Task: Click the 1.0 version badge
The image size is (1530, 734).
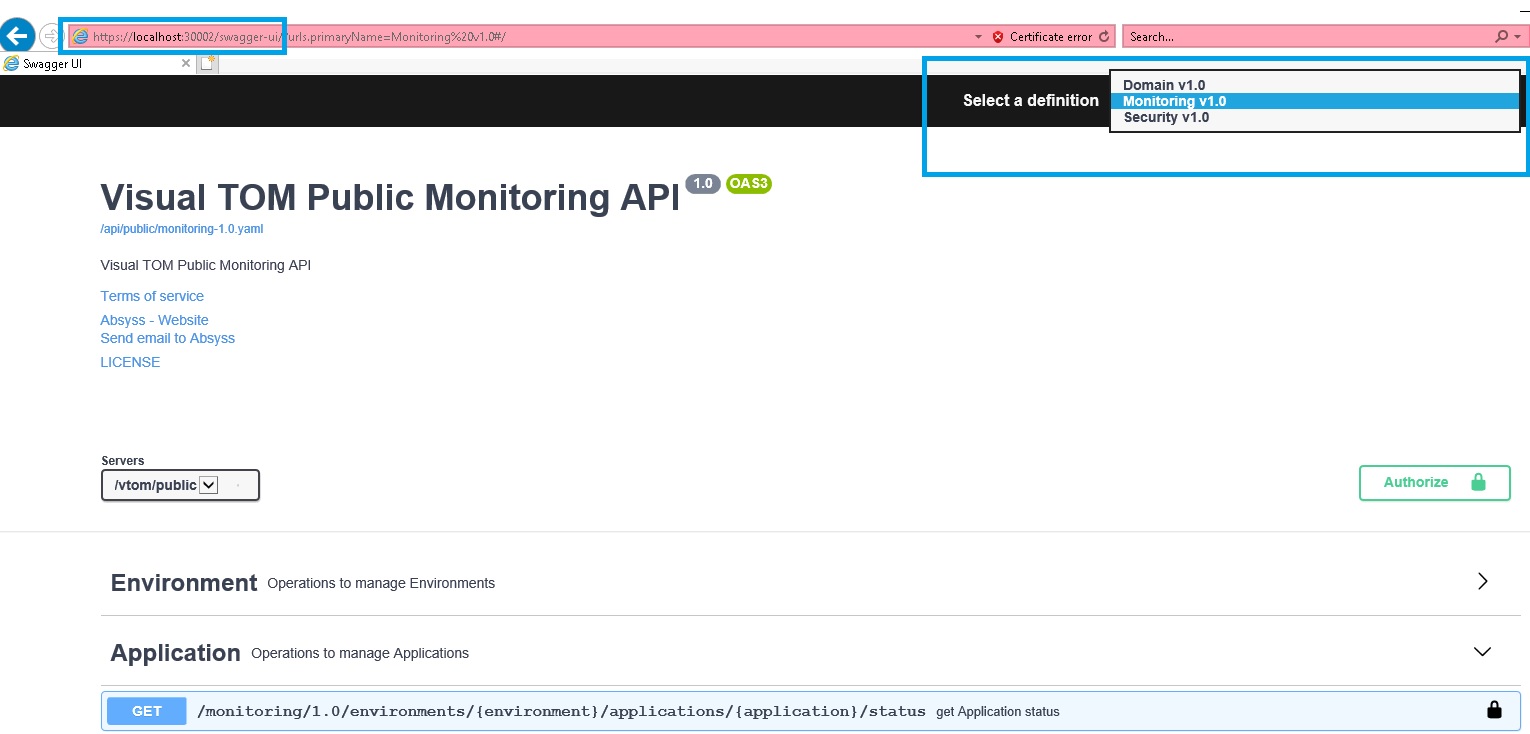Action: (x=703, y=184)
